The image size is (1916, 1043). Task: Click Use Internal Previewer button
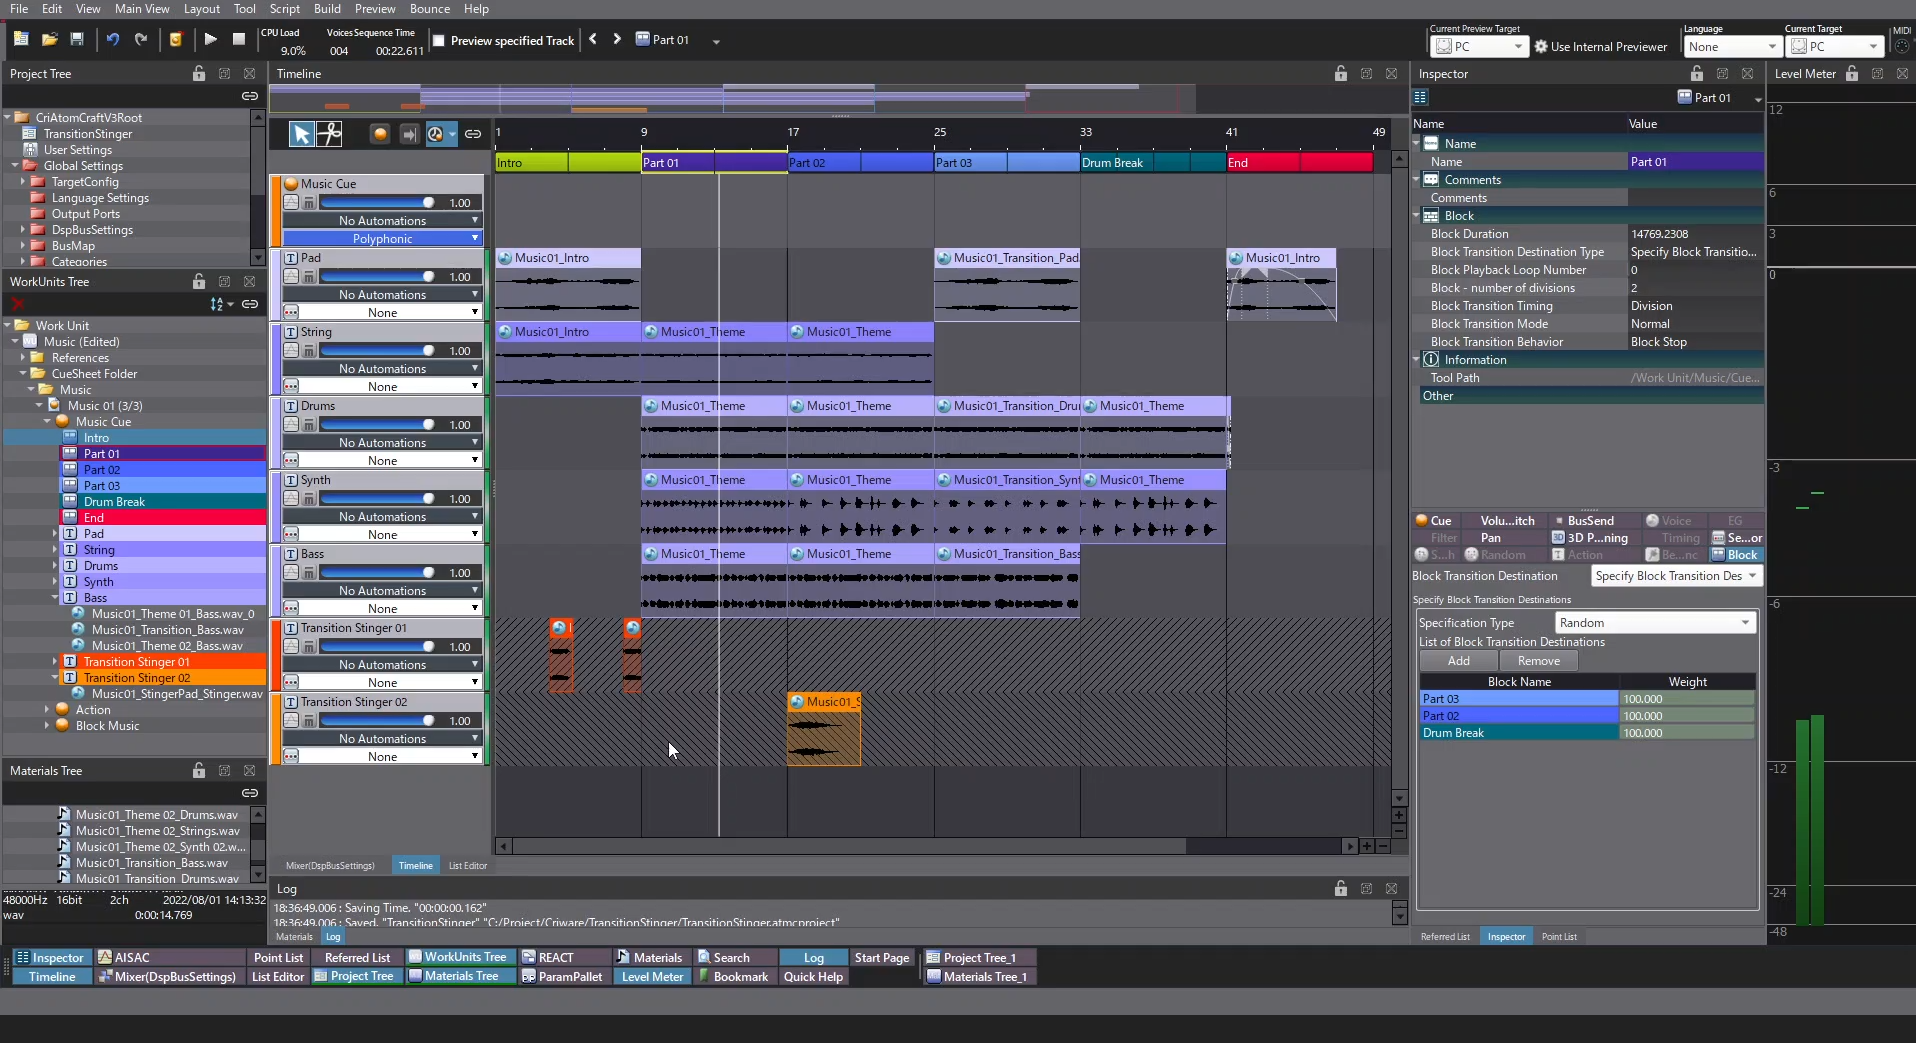(x=1600, y=47)
